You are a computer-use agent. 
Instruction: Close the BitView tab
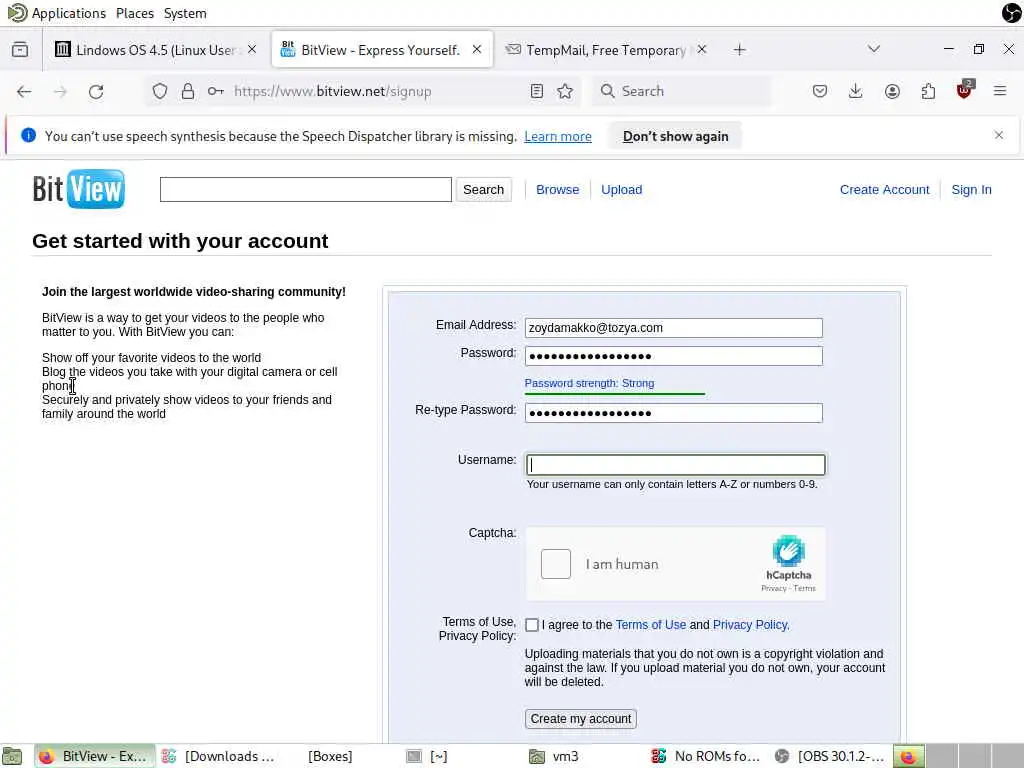click(477, 49)
